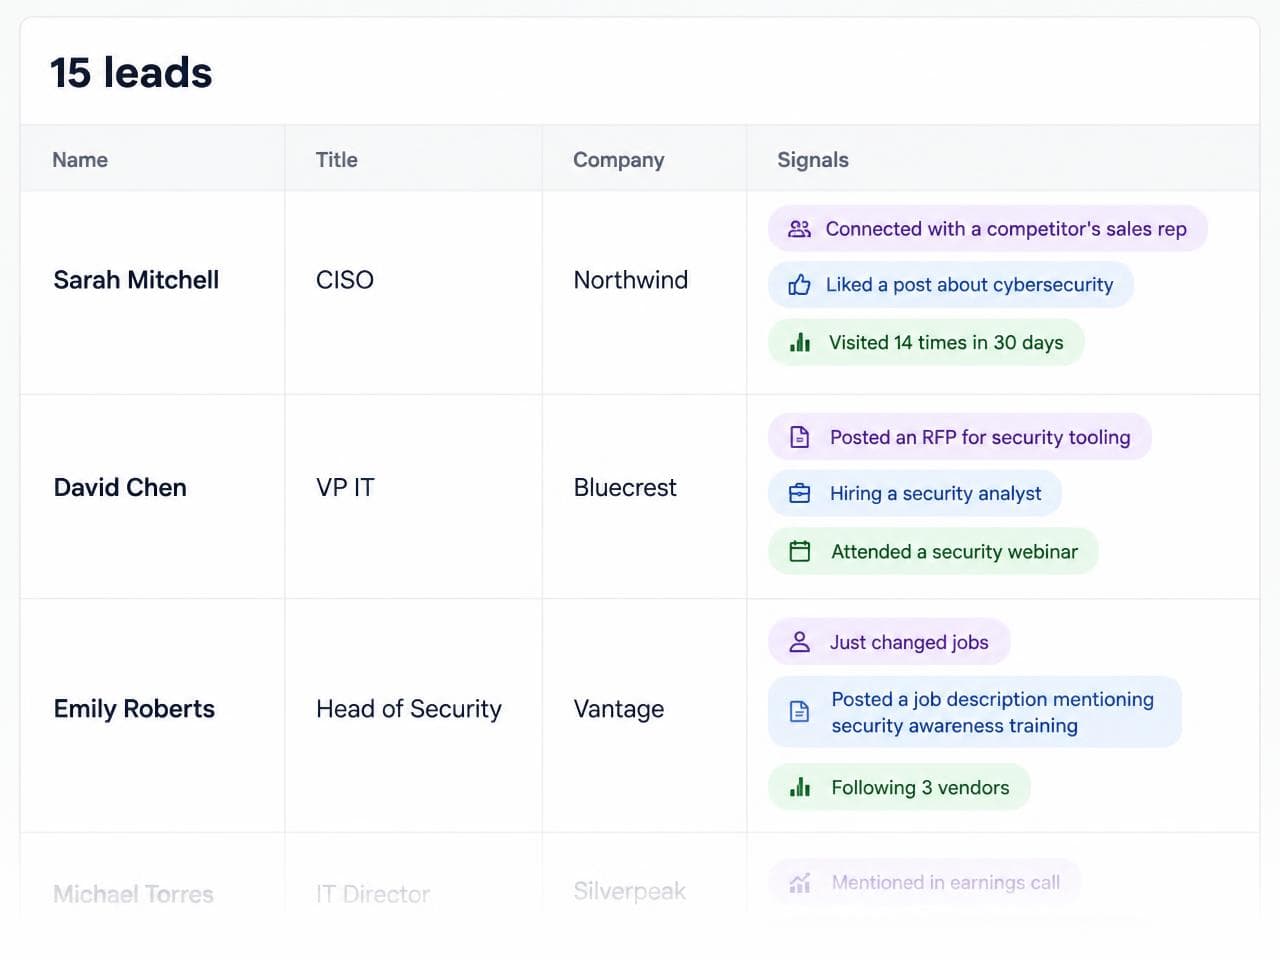
Task: Click the Bluecrest company cell
Action: coord(625,488)
